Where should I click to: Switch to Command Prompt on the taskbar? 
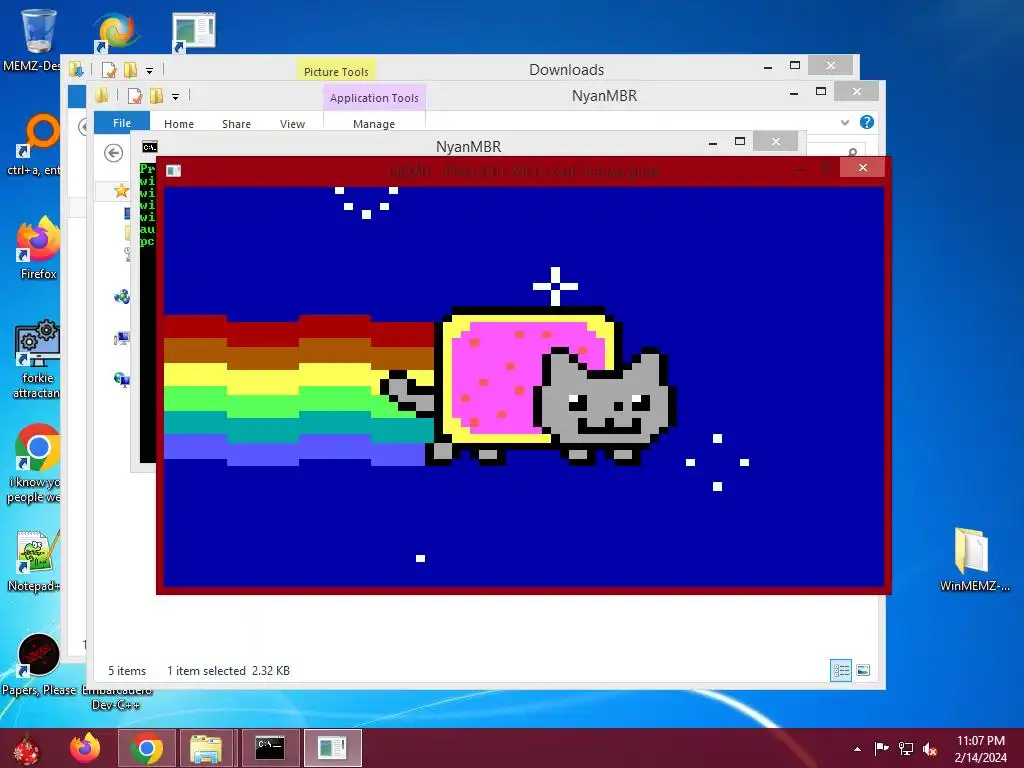pos(270,748)
